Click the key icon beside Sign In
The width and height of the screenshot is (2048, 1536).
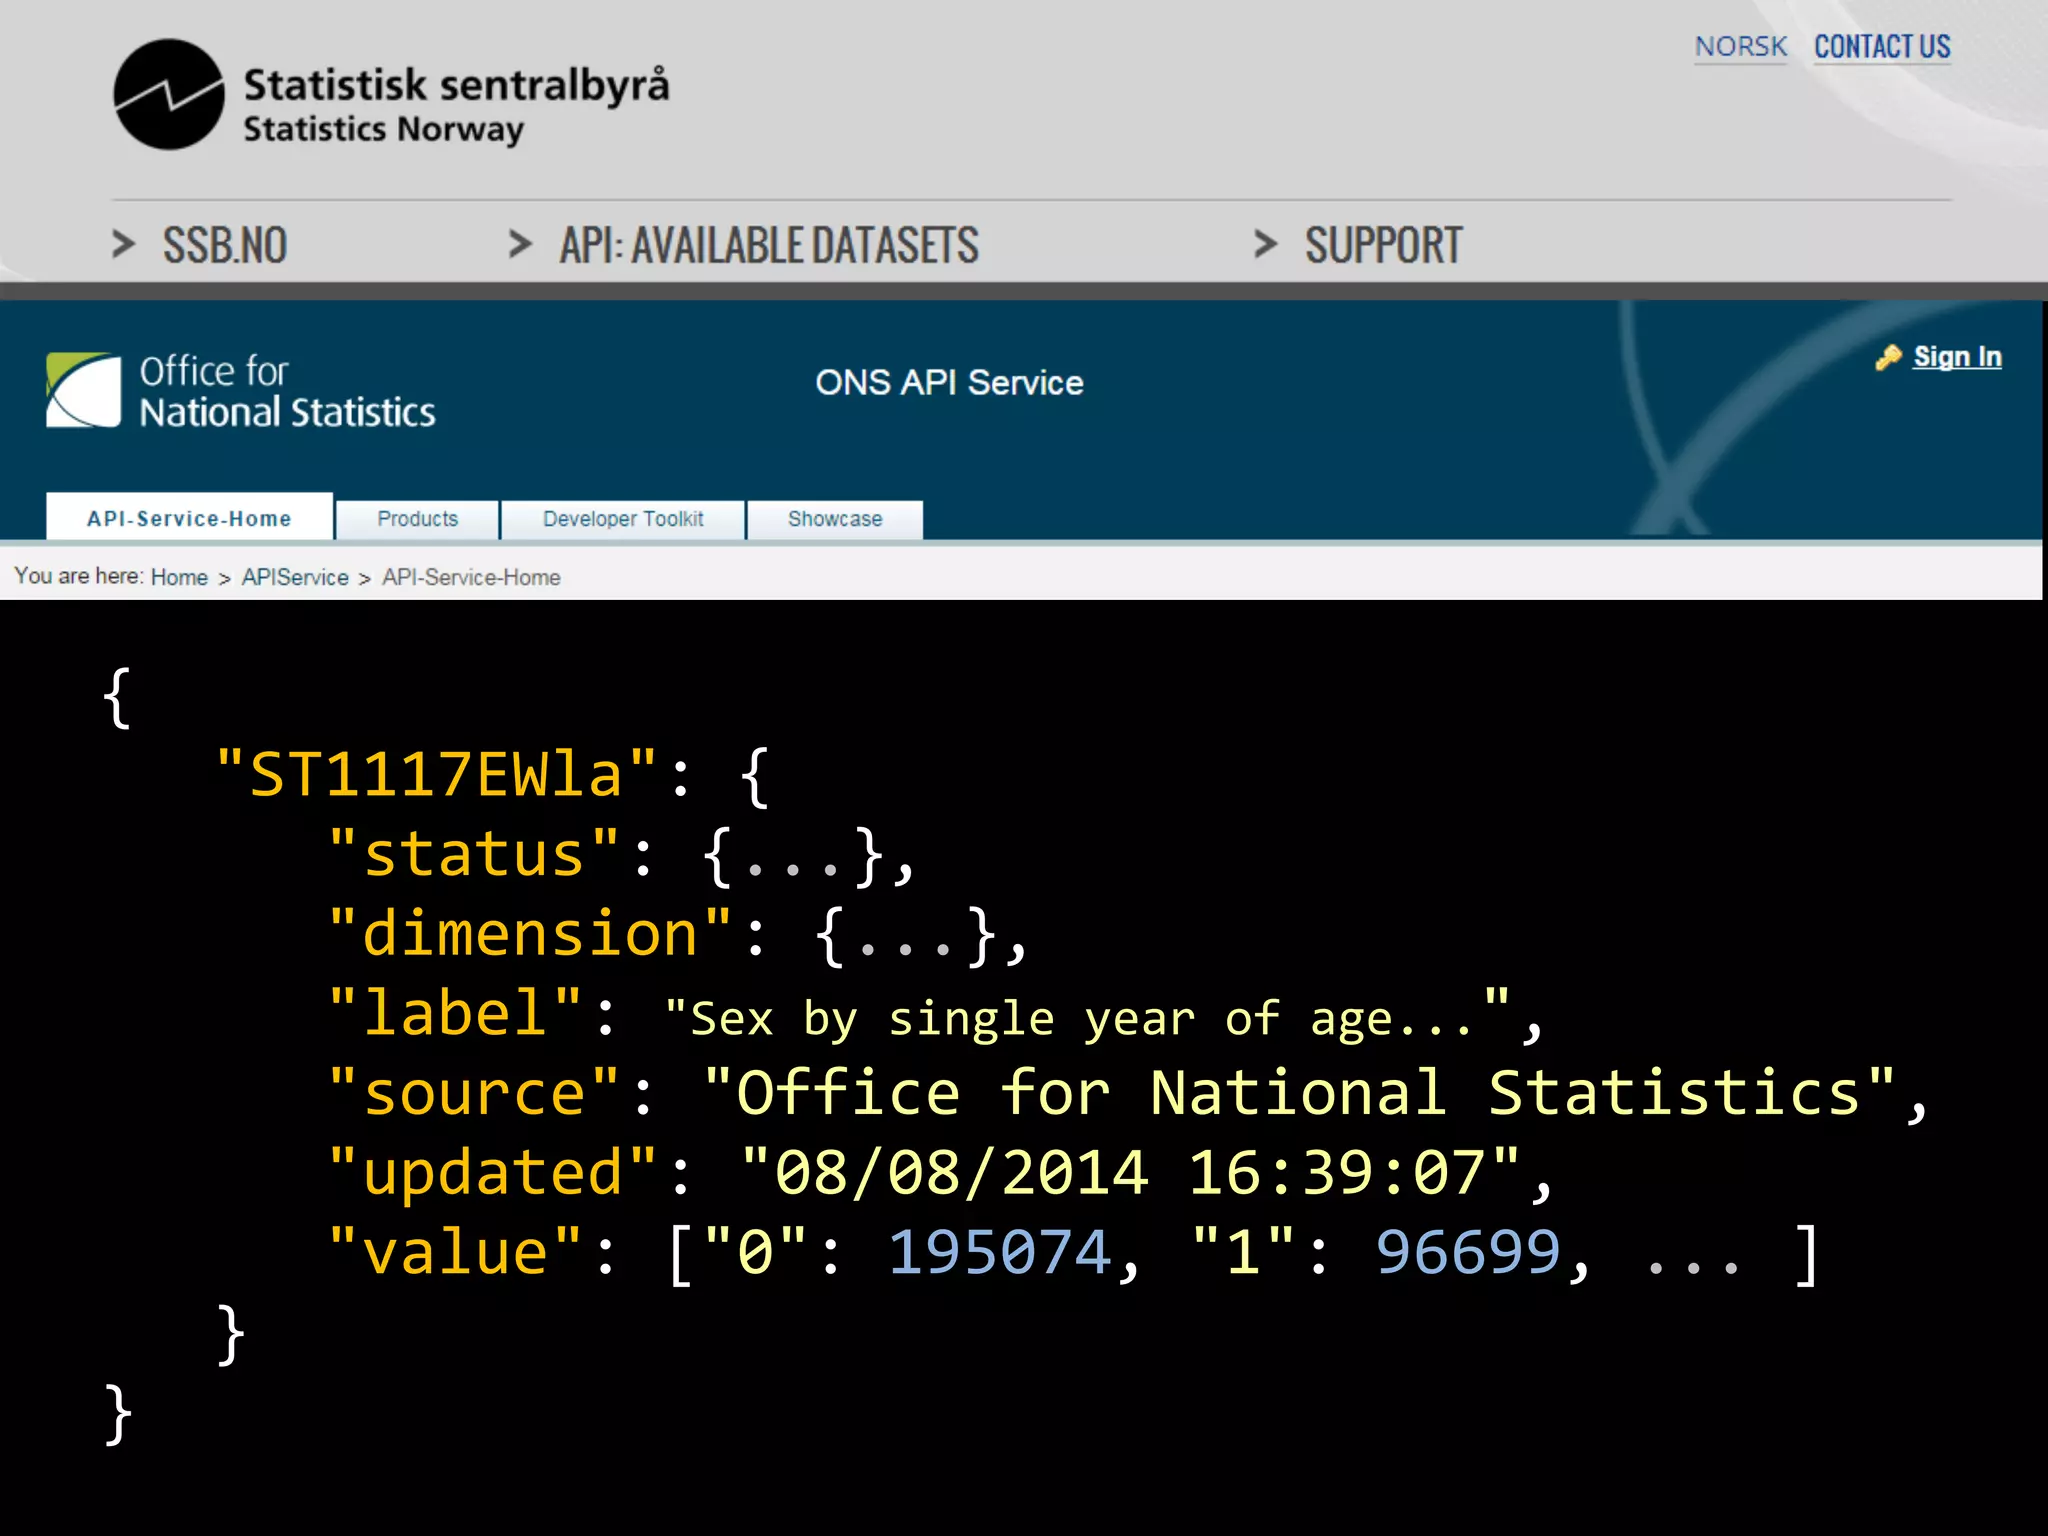(1888, 357)
